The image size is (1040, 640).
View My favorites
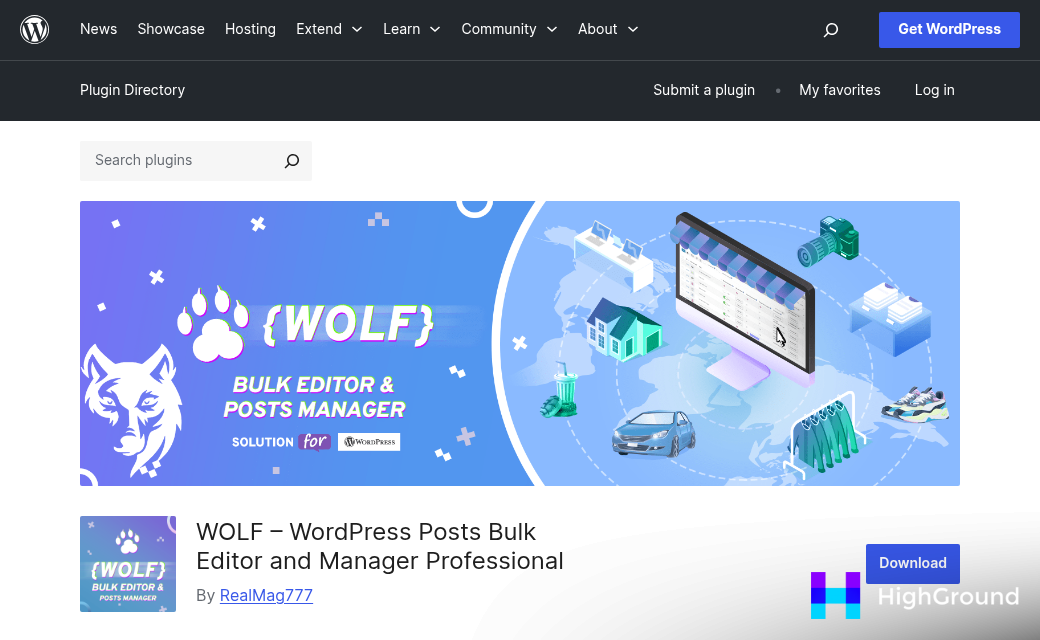tap(839, 90)
